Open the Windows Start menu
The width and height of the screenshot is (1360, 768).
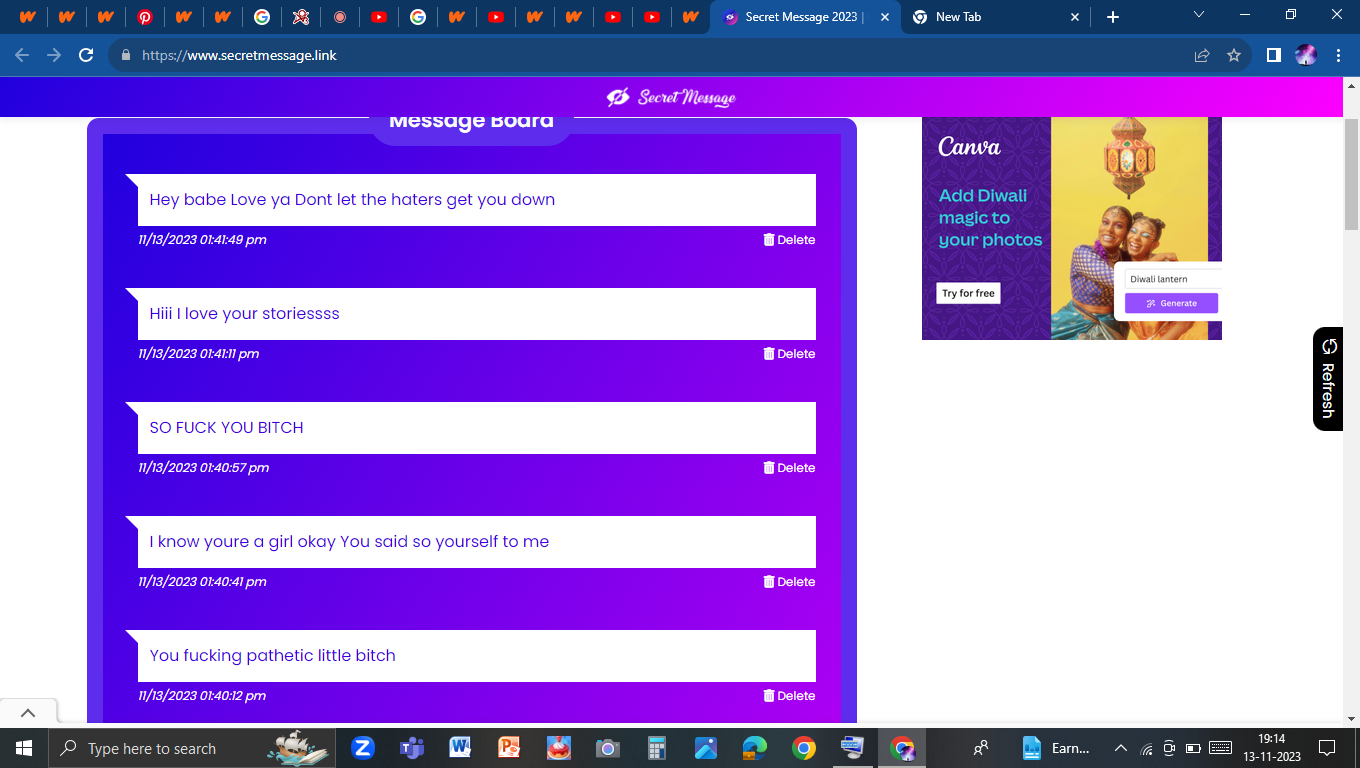pos(24,748)
